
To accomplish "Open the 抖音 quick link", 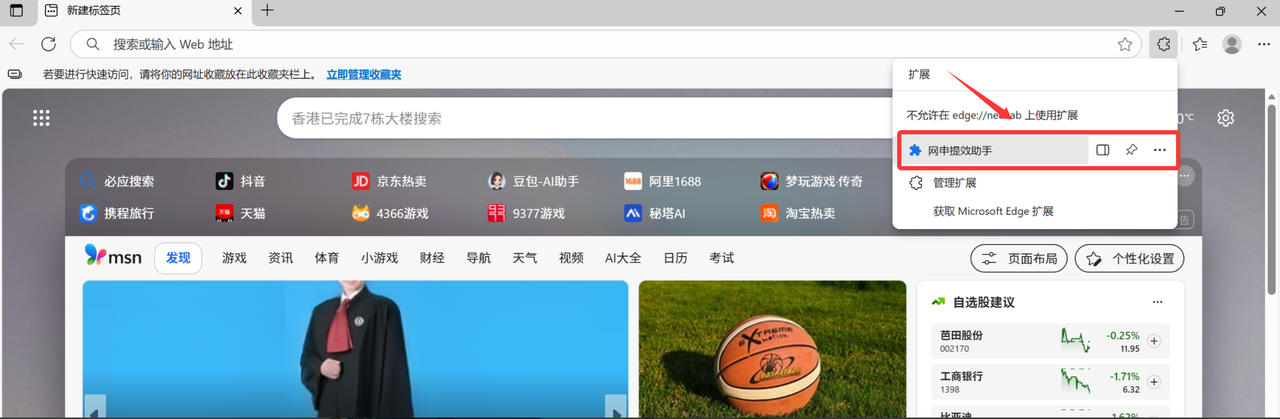I will coord(241,182).
